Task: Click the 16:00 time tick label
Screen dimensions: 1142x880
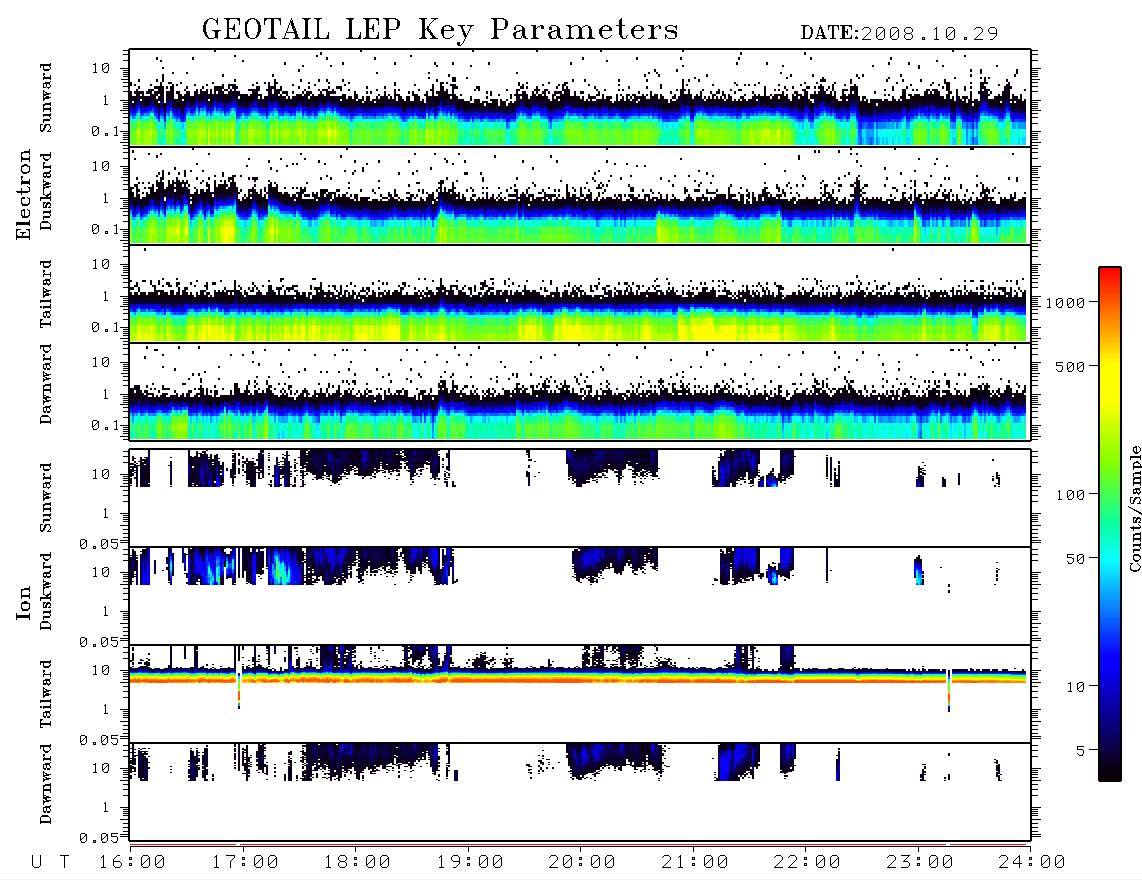Action: coord(132,863)
